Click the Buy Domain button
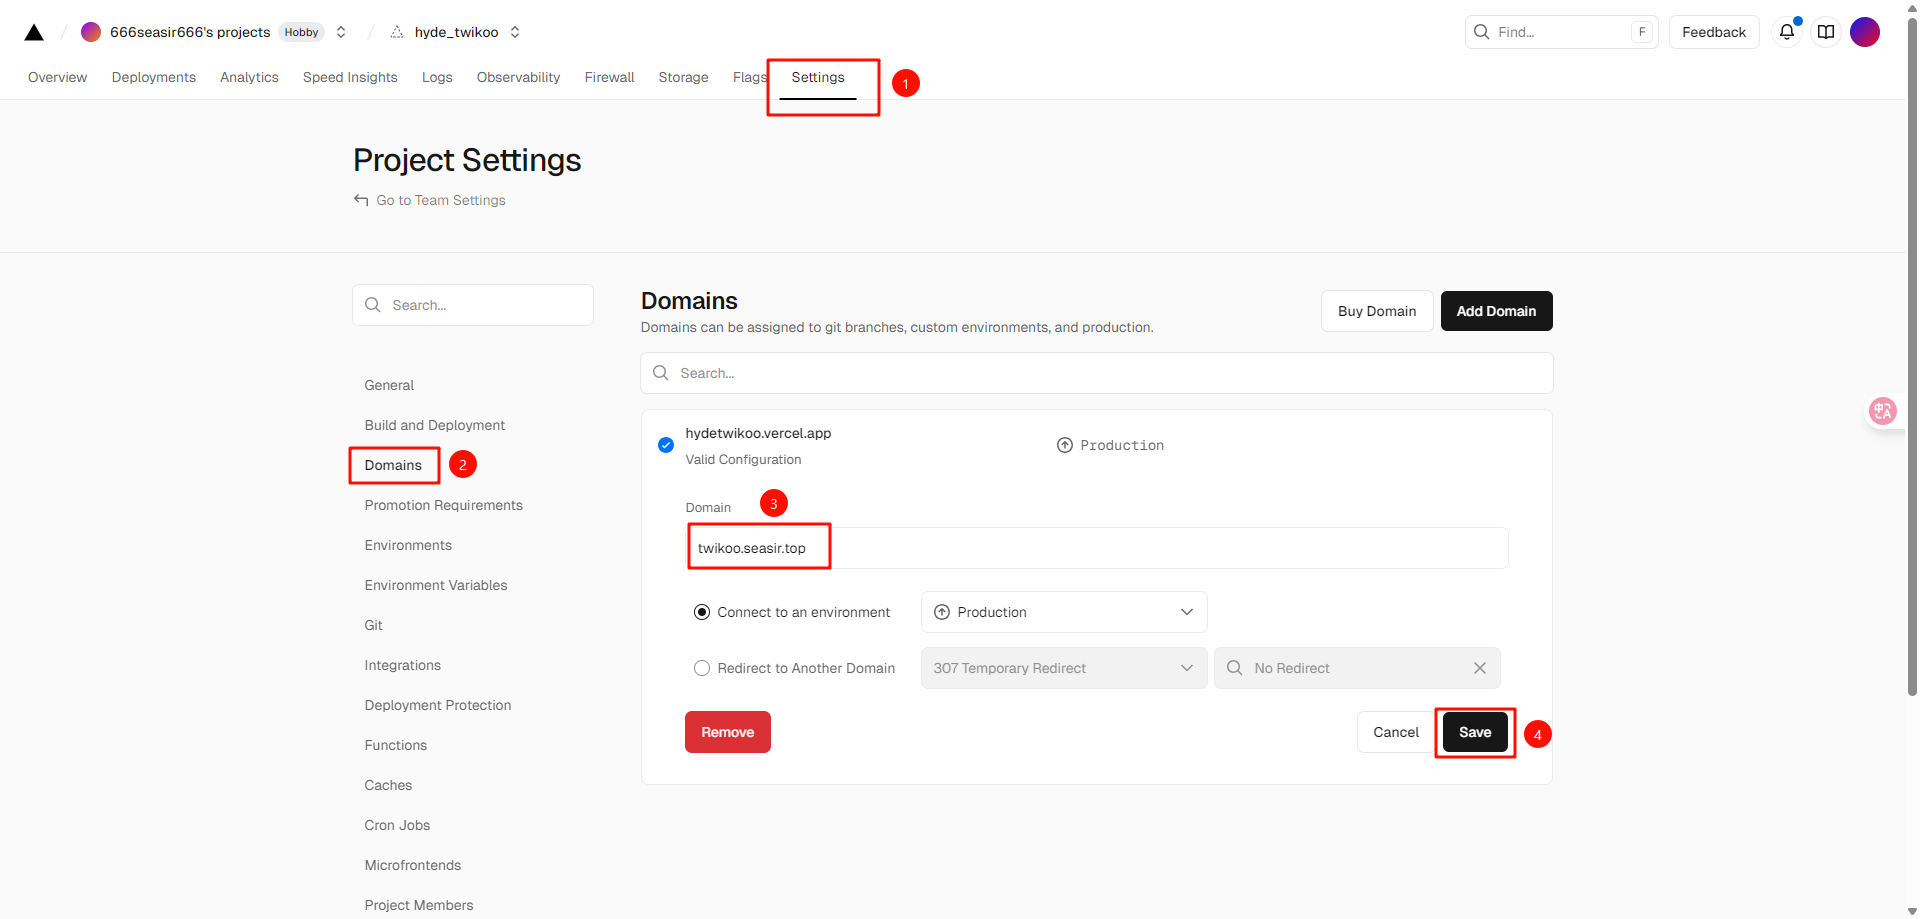Viewport: 1920px width, 919px height. pos(1377,311)
